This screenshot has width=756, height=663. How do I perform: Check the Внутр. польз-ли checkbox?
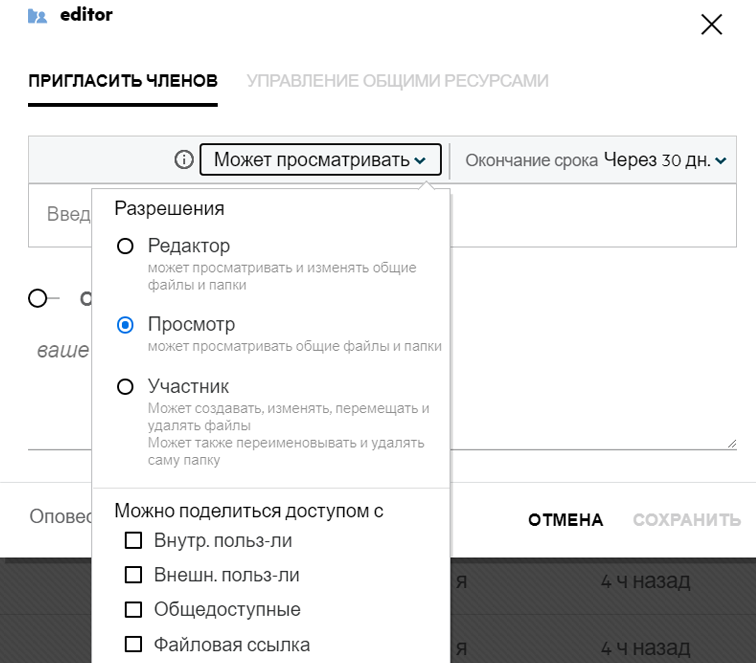133,541
